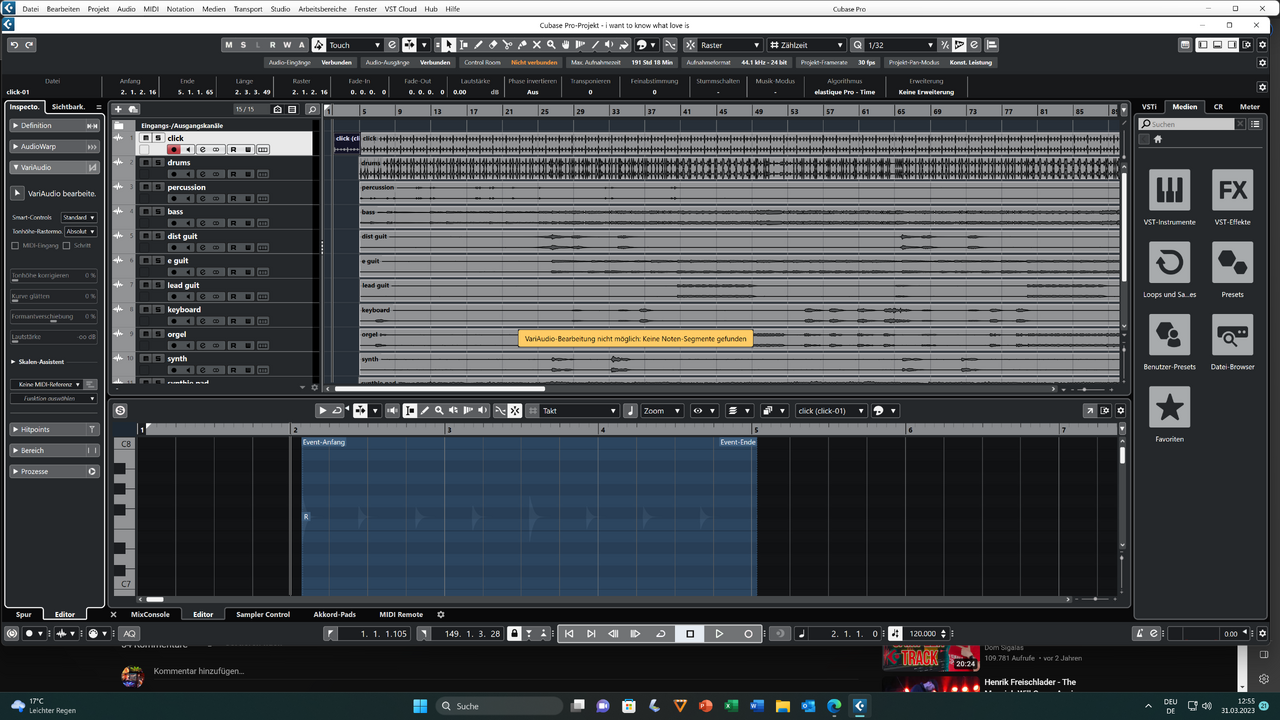The width and height of the screenshot is (1280, 720).
Task: Select the Split scissors tool
Action: click(507, 45)
